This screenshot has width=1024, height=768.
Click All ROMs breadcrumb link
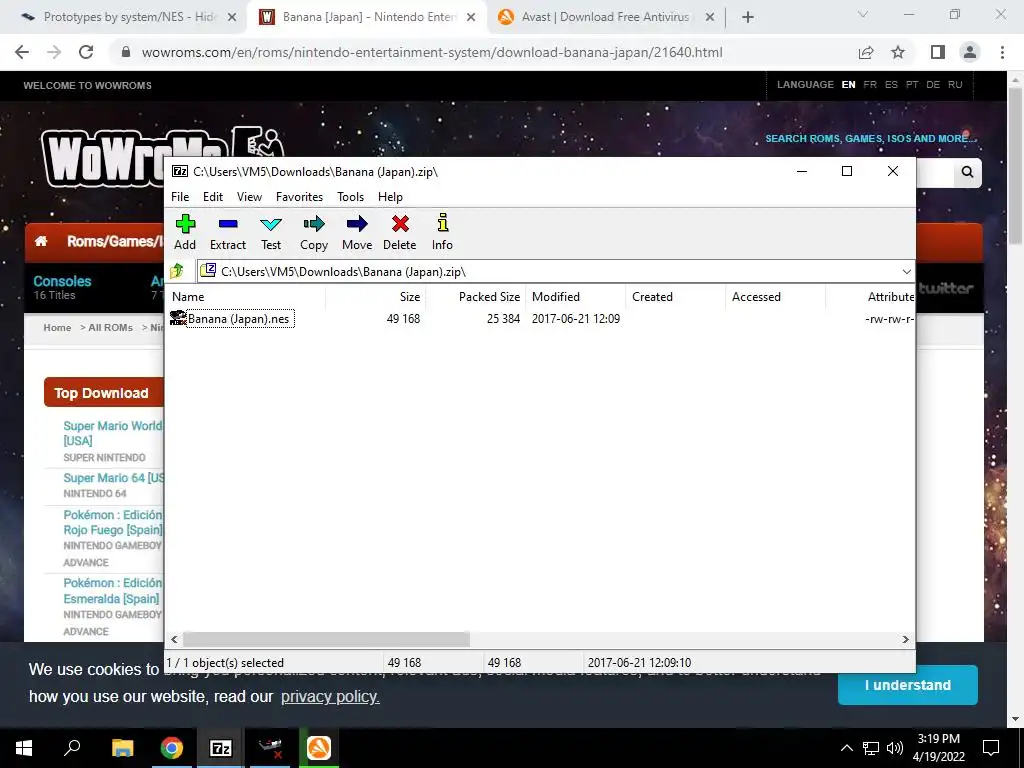(110, 327)
